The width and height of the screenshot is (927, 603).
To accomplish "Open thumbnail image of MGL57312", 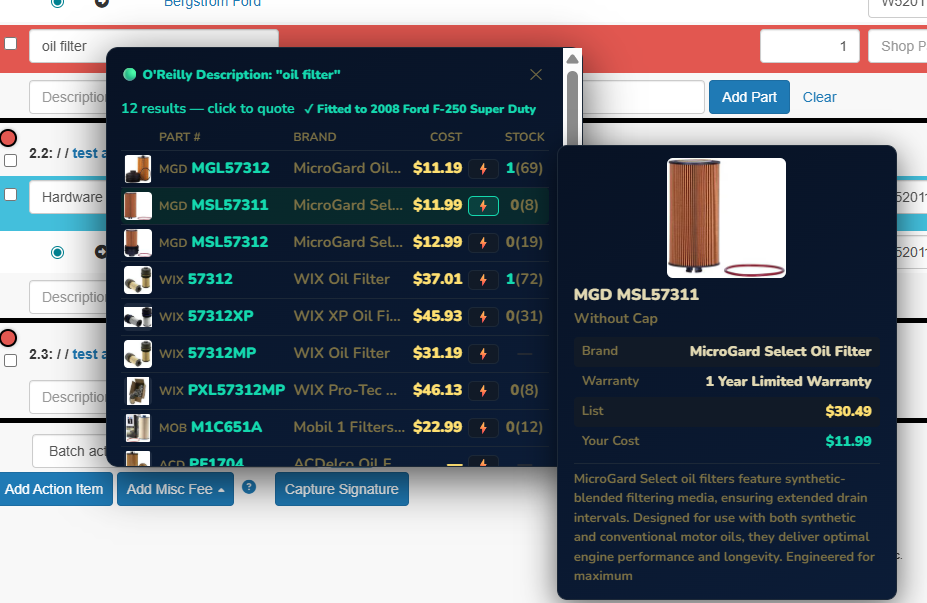I will pos(138,168).
